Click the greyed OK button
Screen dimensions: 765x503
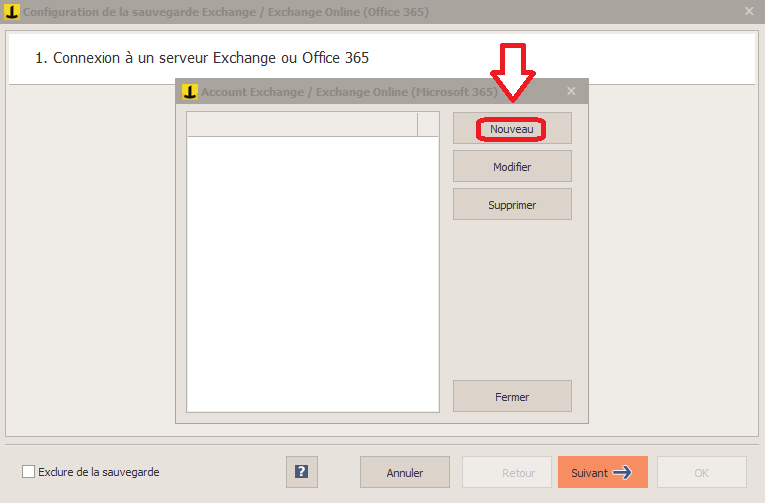[x=702, y=472]
